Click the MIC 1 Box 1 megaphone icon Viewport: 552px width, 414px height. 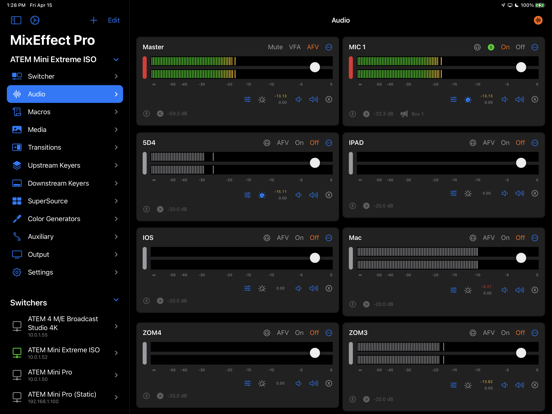click(404, 114)
